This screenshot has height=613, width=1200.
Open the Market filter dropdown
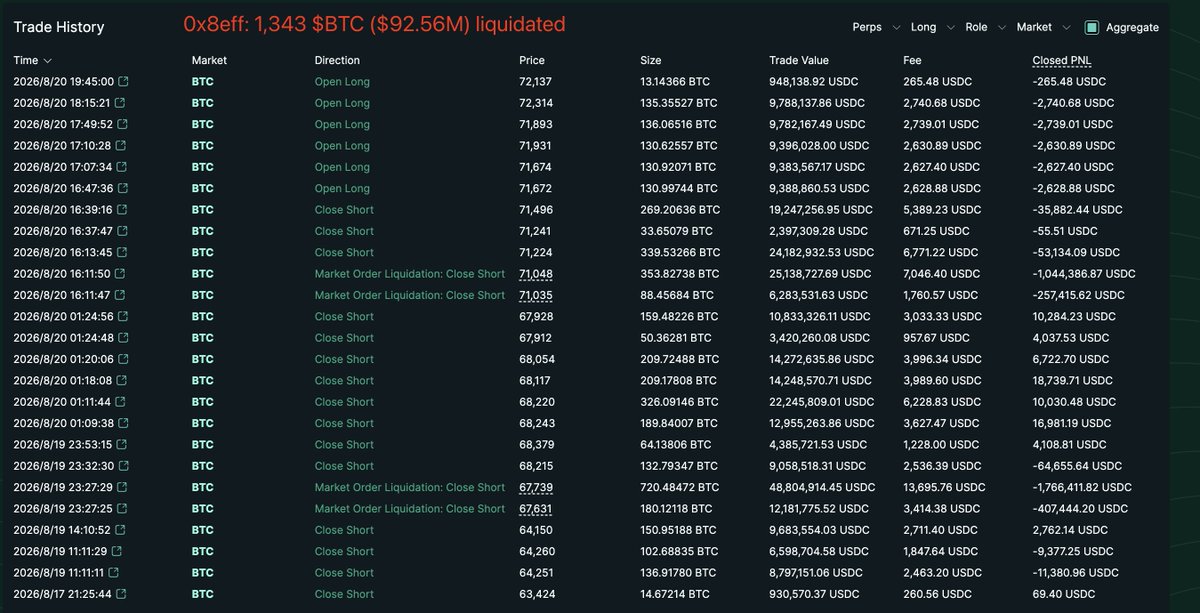[1043, 28]
